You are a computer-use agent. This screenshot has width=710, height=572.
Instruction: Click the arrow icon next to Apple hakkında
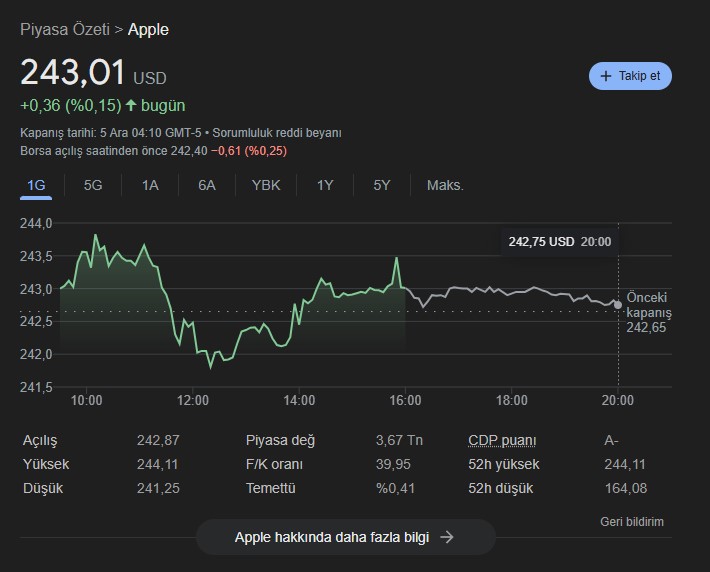coord(447,537)
